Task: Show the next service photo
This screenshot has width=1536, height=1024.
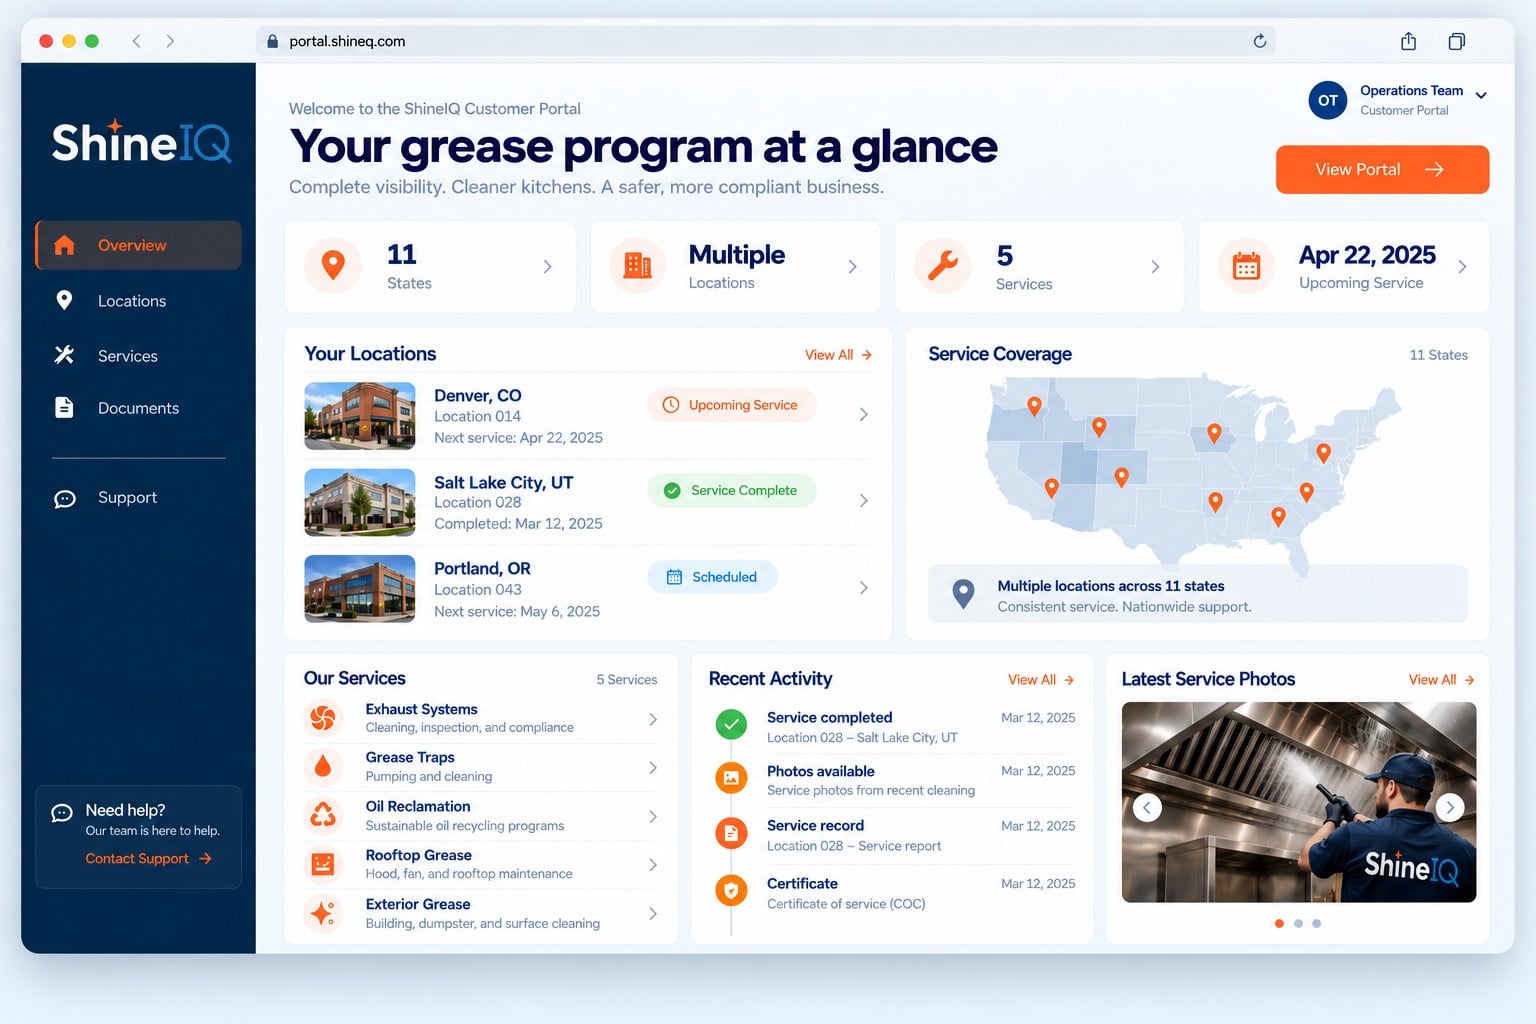Action: (1450, 807)
